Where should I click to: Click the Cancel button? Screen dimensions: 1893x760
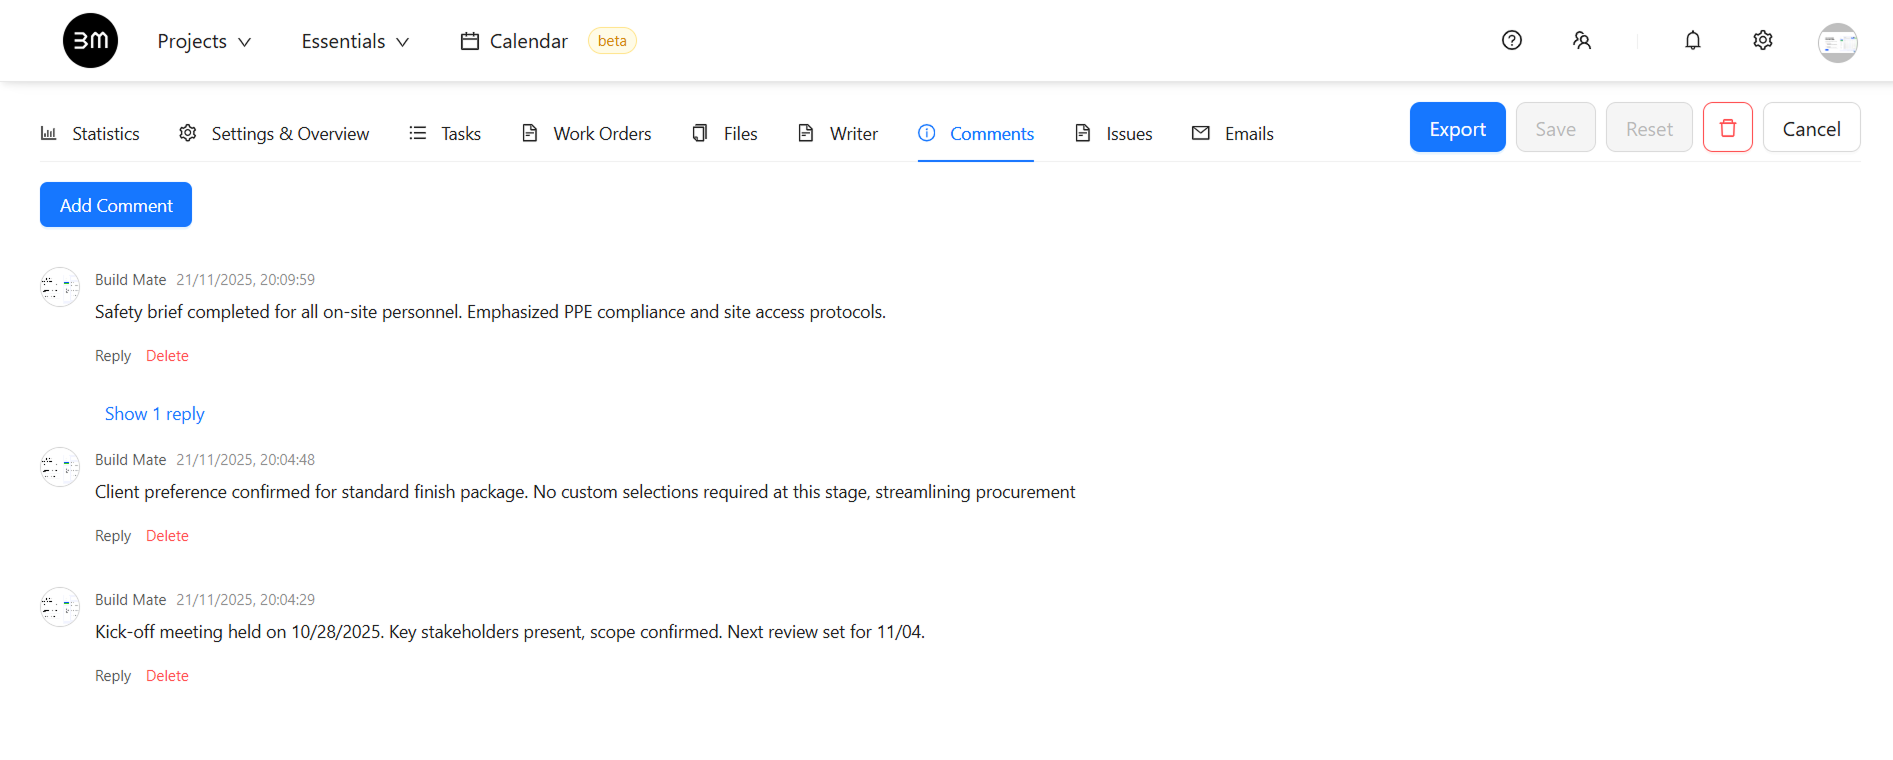point(1812,127)
